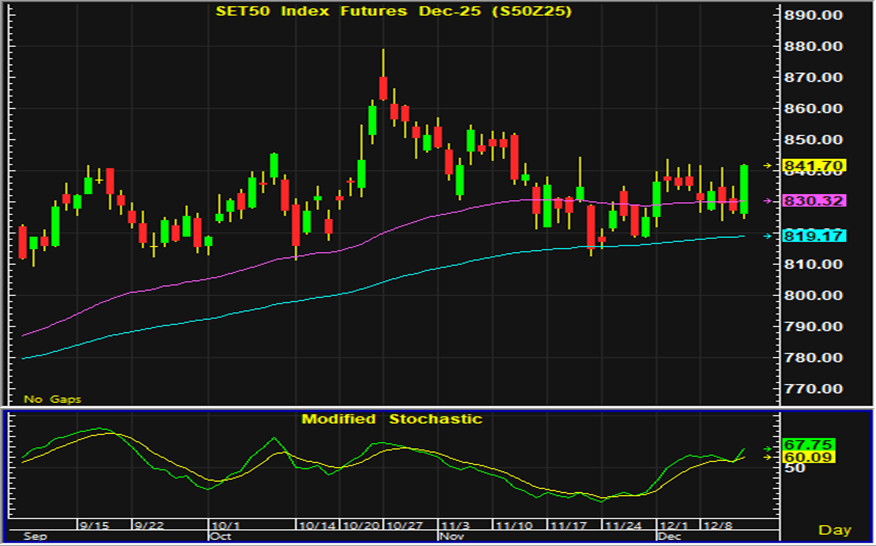Screen dimensions: 876x546
Task: Select the 9/15 date on the time axis
Action: coord(95,524)
